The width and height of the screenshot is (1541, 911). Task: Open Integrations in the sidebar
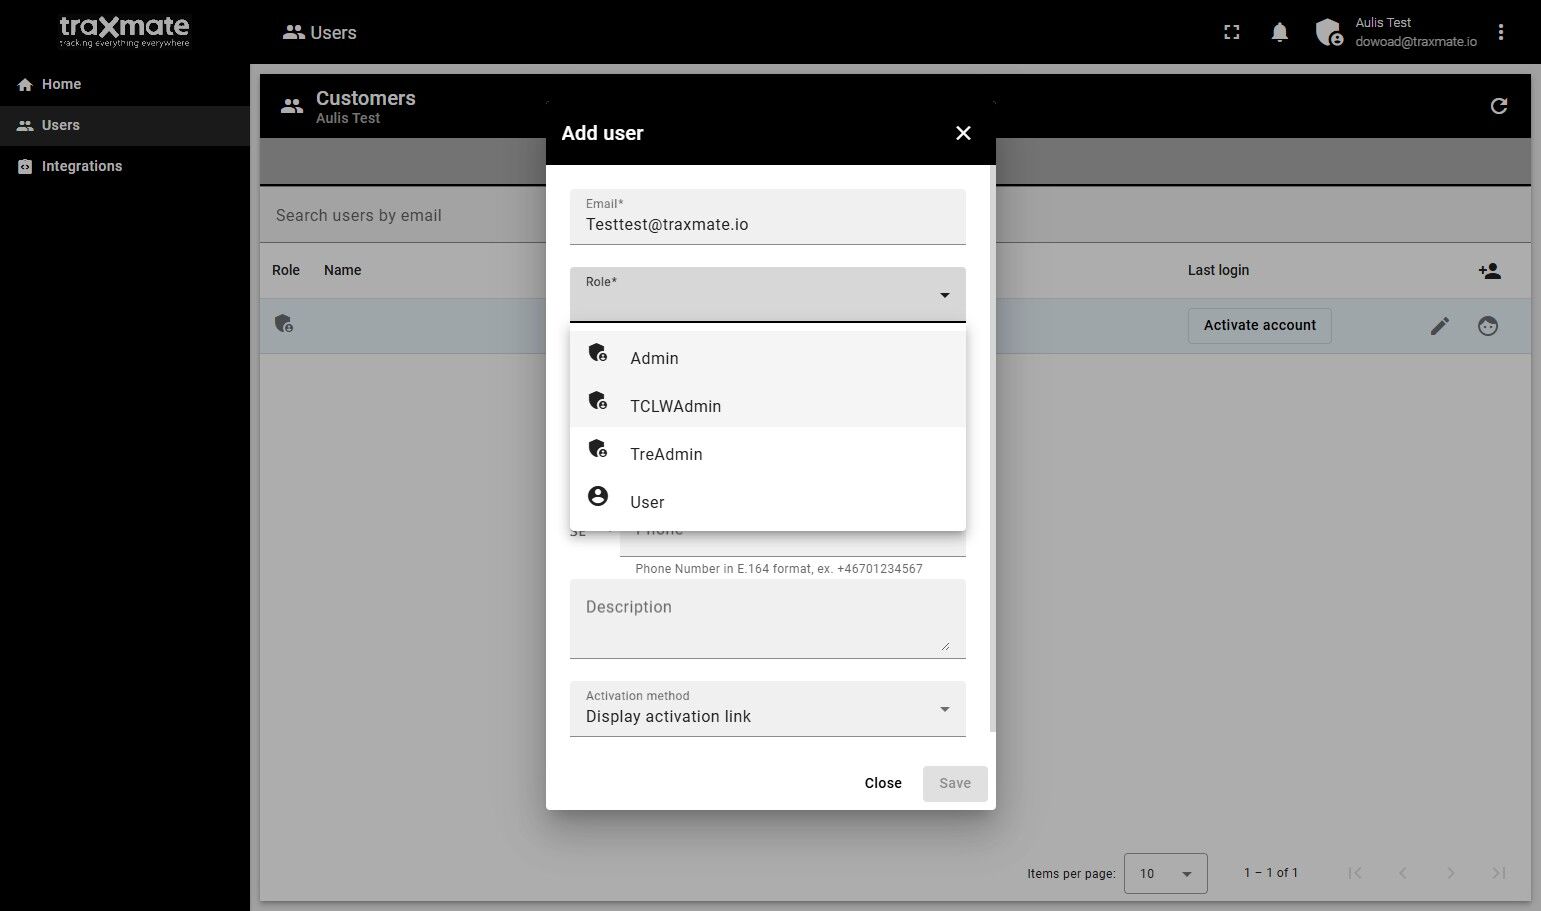point(125,167)
